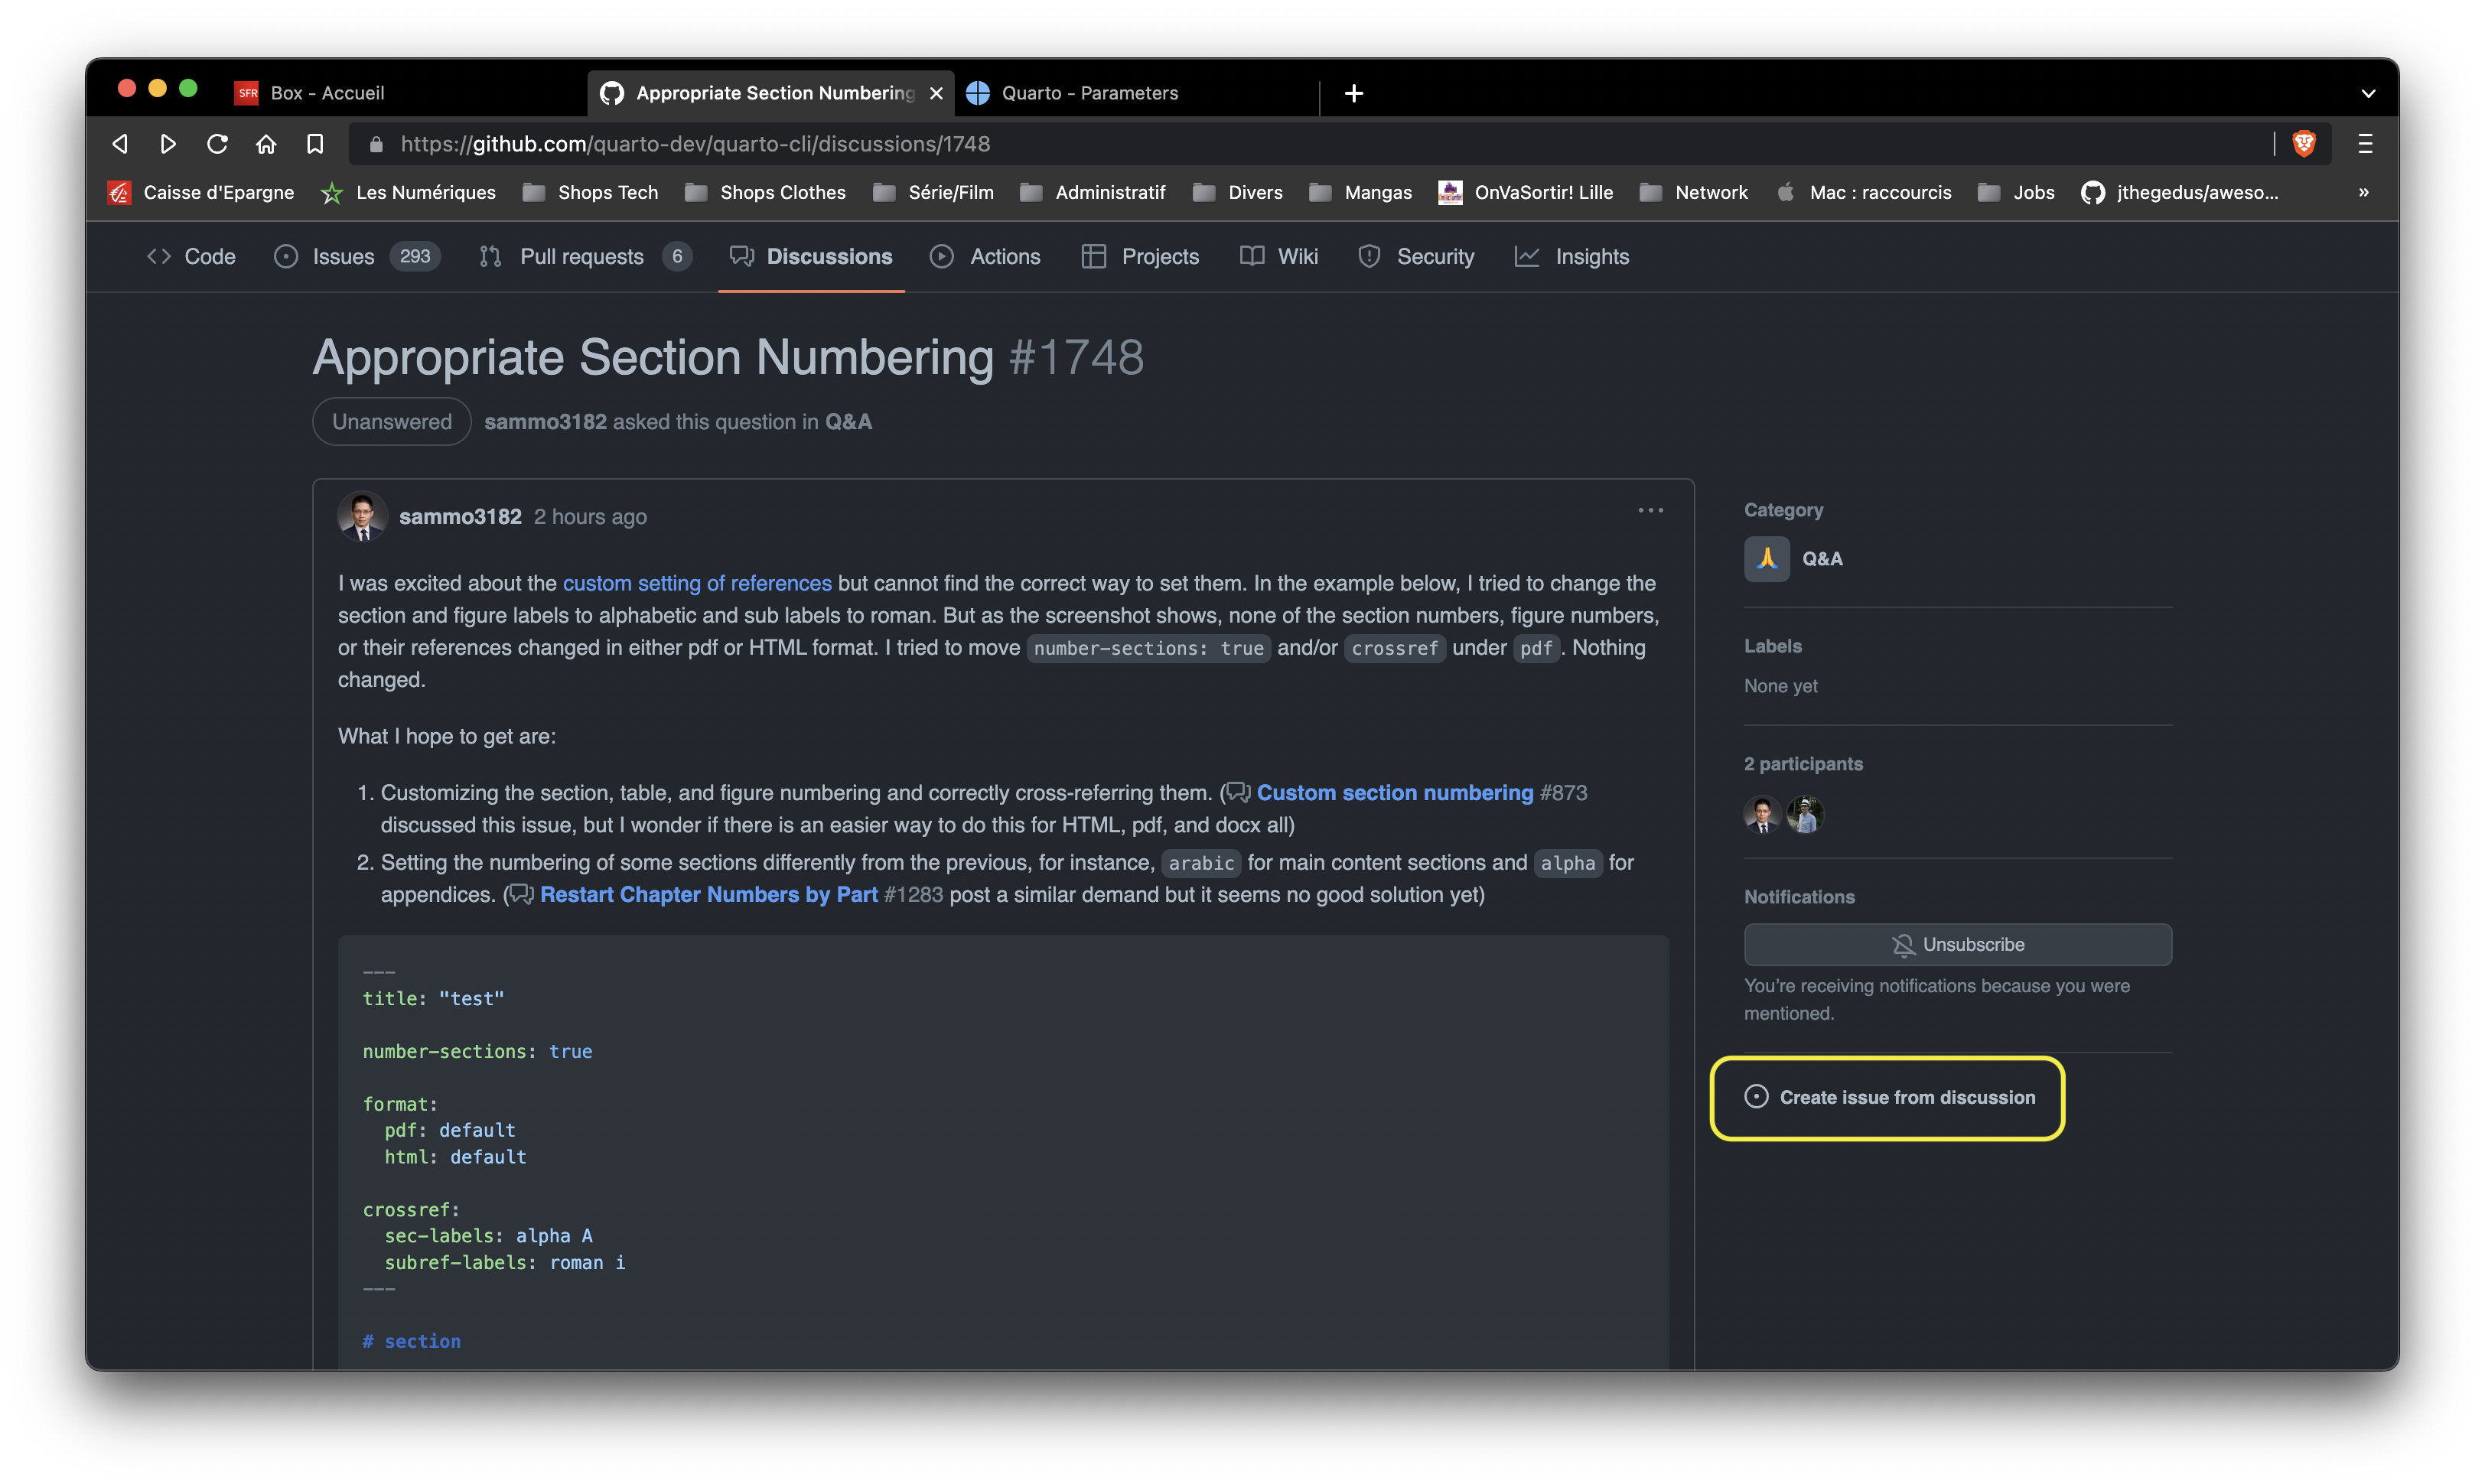This screenshot has width=2485, height=1484.
Task: Open the Security tab
Action: pyautogui.click(x=1416, y=257)
